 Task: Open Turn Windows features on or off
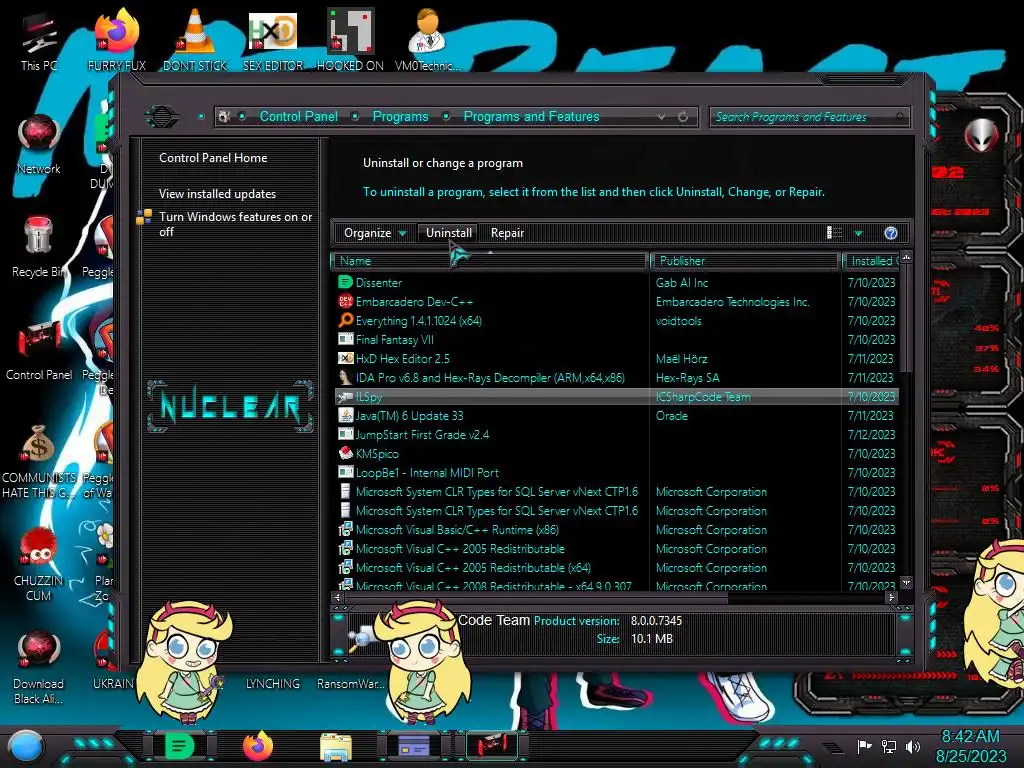tap(235, 224)
